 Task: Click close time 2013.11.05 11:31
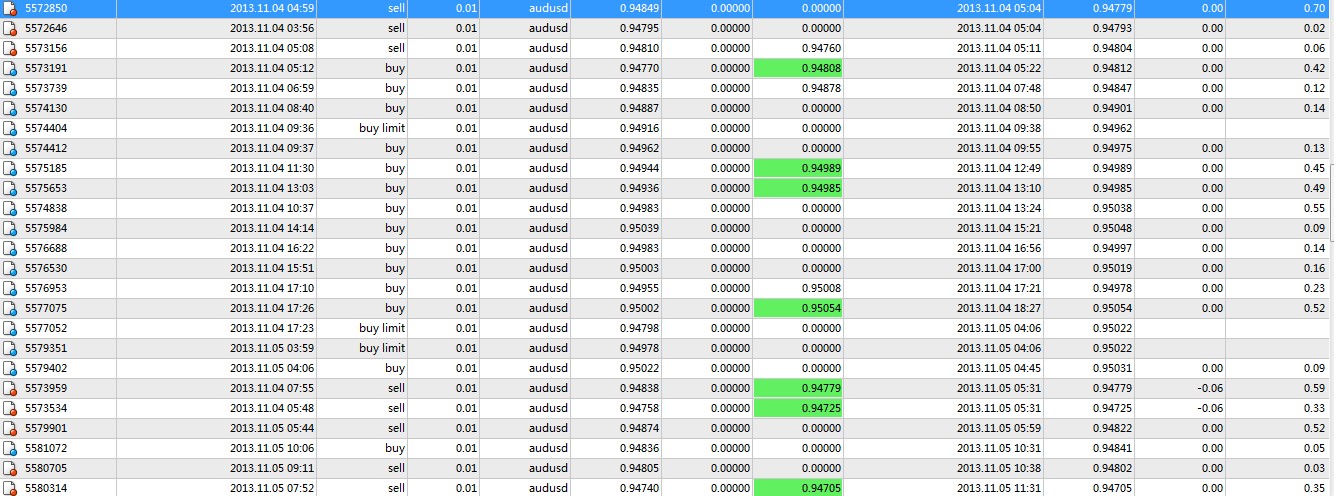[x=999, y=488]
